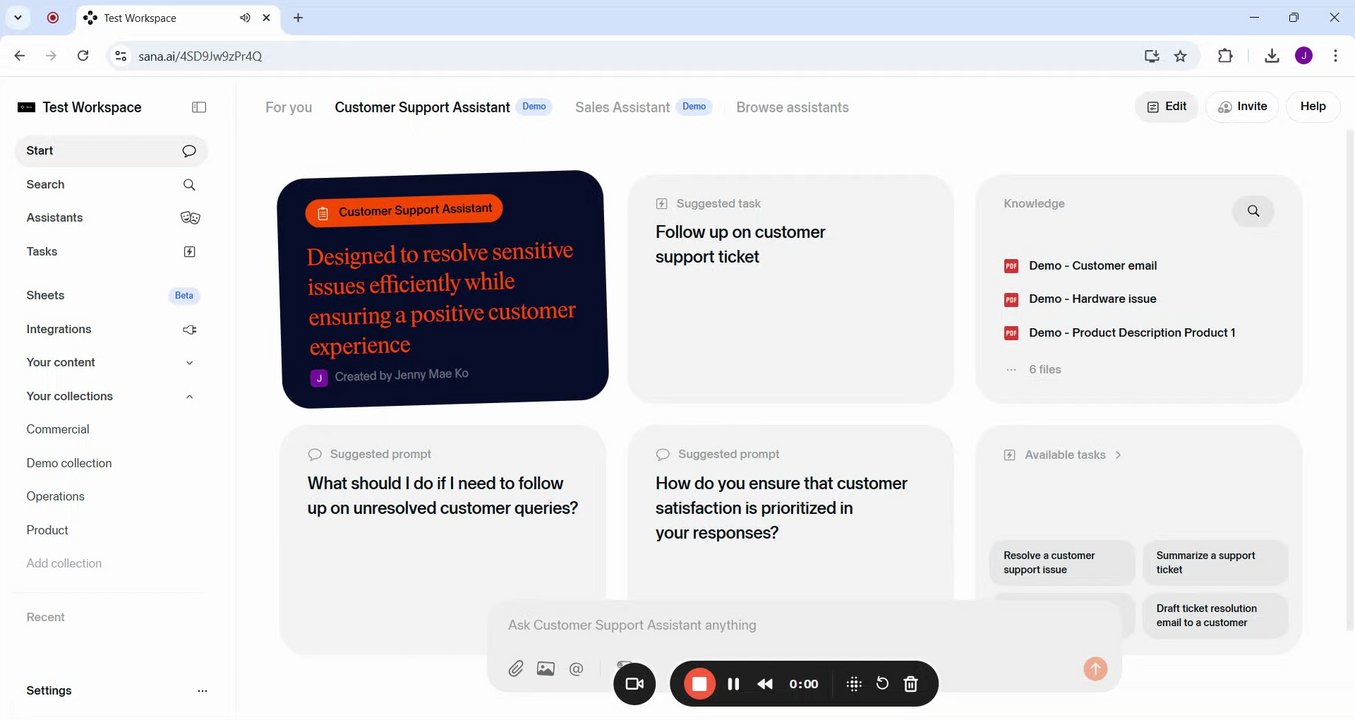Click the Edit button
Viewport: 1355px width, 720px height.
pos(1166,107)
